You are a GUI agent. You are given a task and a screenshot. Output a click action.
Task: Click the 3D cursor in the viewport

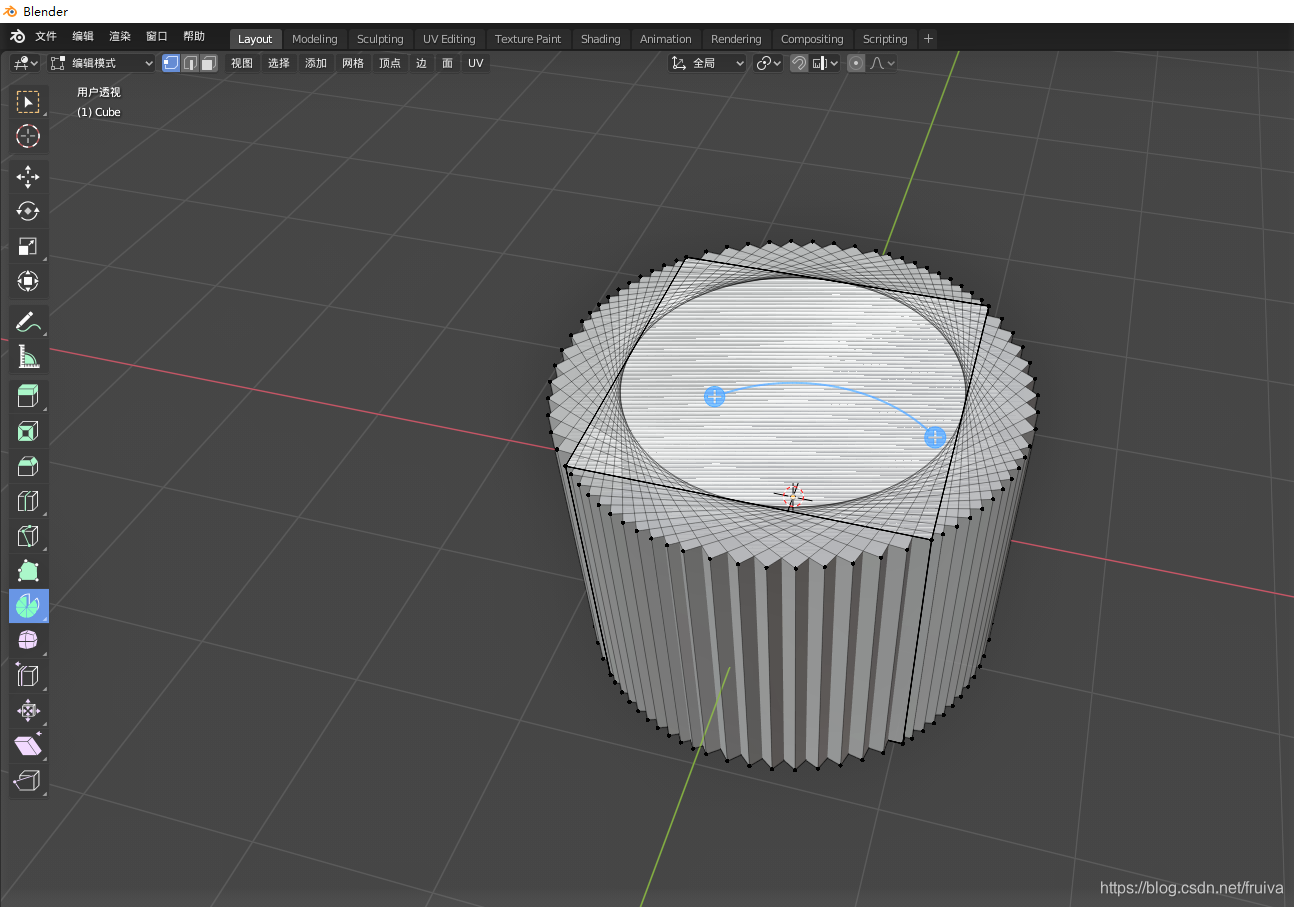pos(793,496)
